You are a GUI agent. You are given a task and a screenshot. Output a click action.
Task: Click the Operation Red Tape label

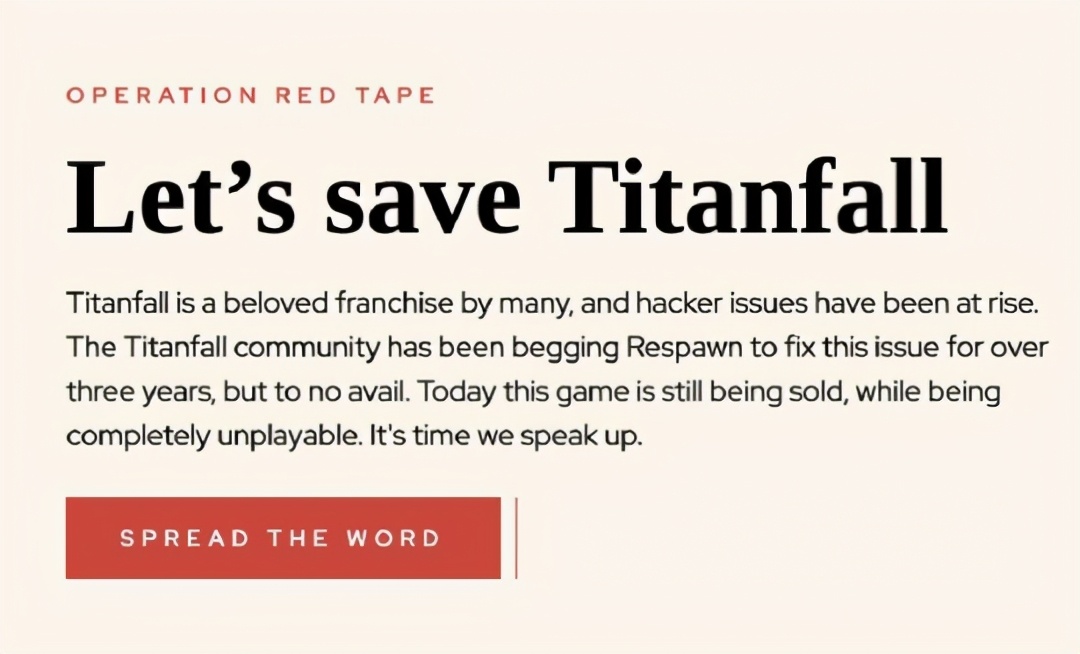250,96
